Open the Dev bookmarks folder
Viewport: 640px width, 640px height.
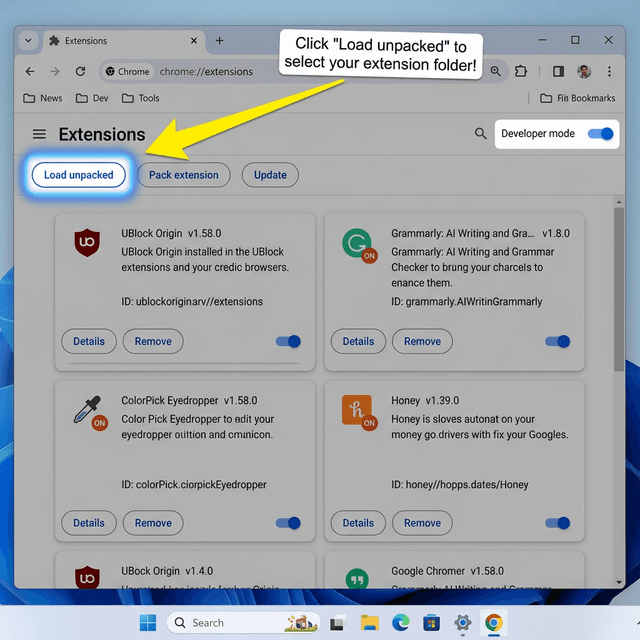pos(92,98)
